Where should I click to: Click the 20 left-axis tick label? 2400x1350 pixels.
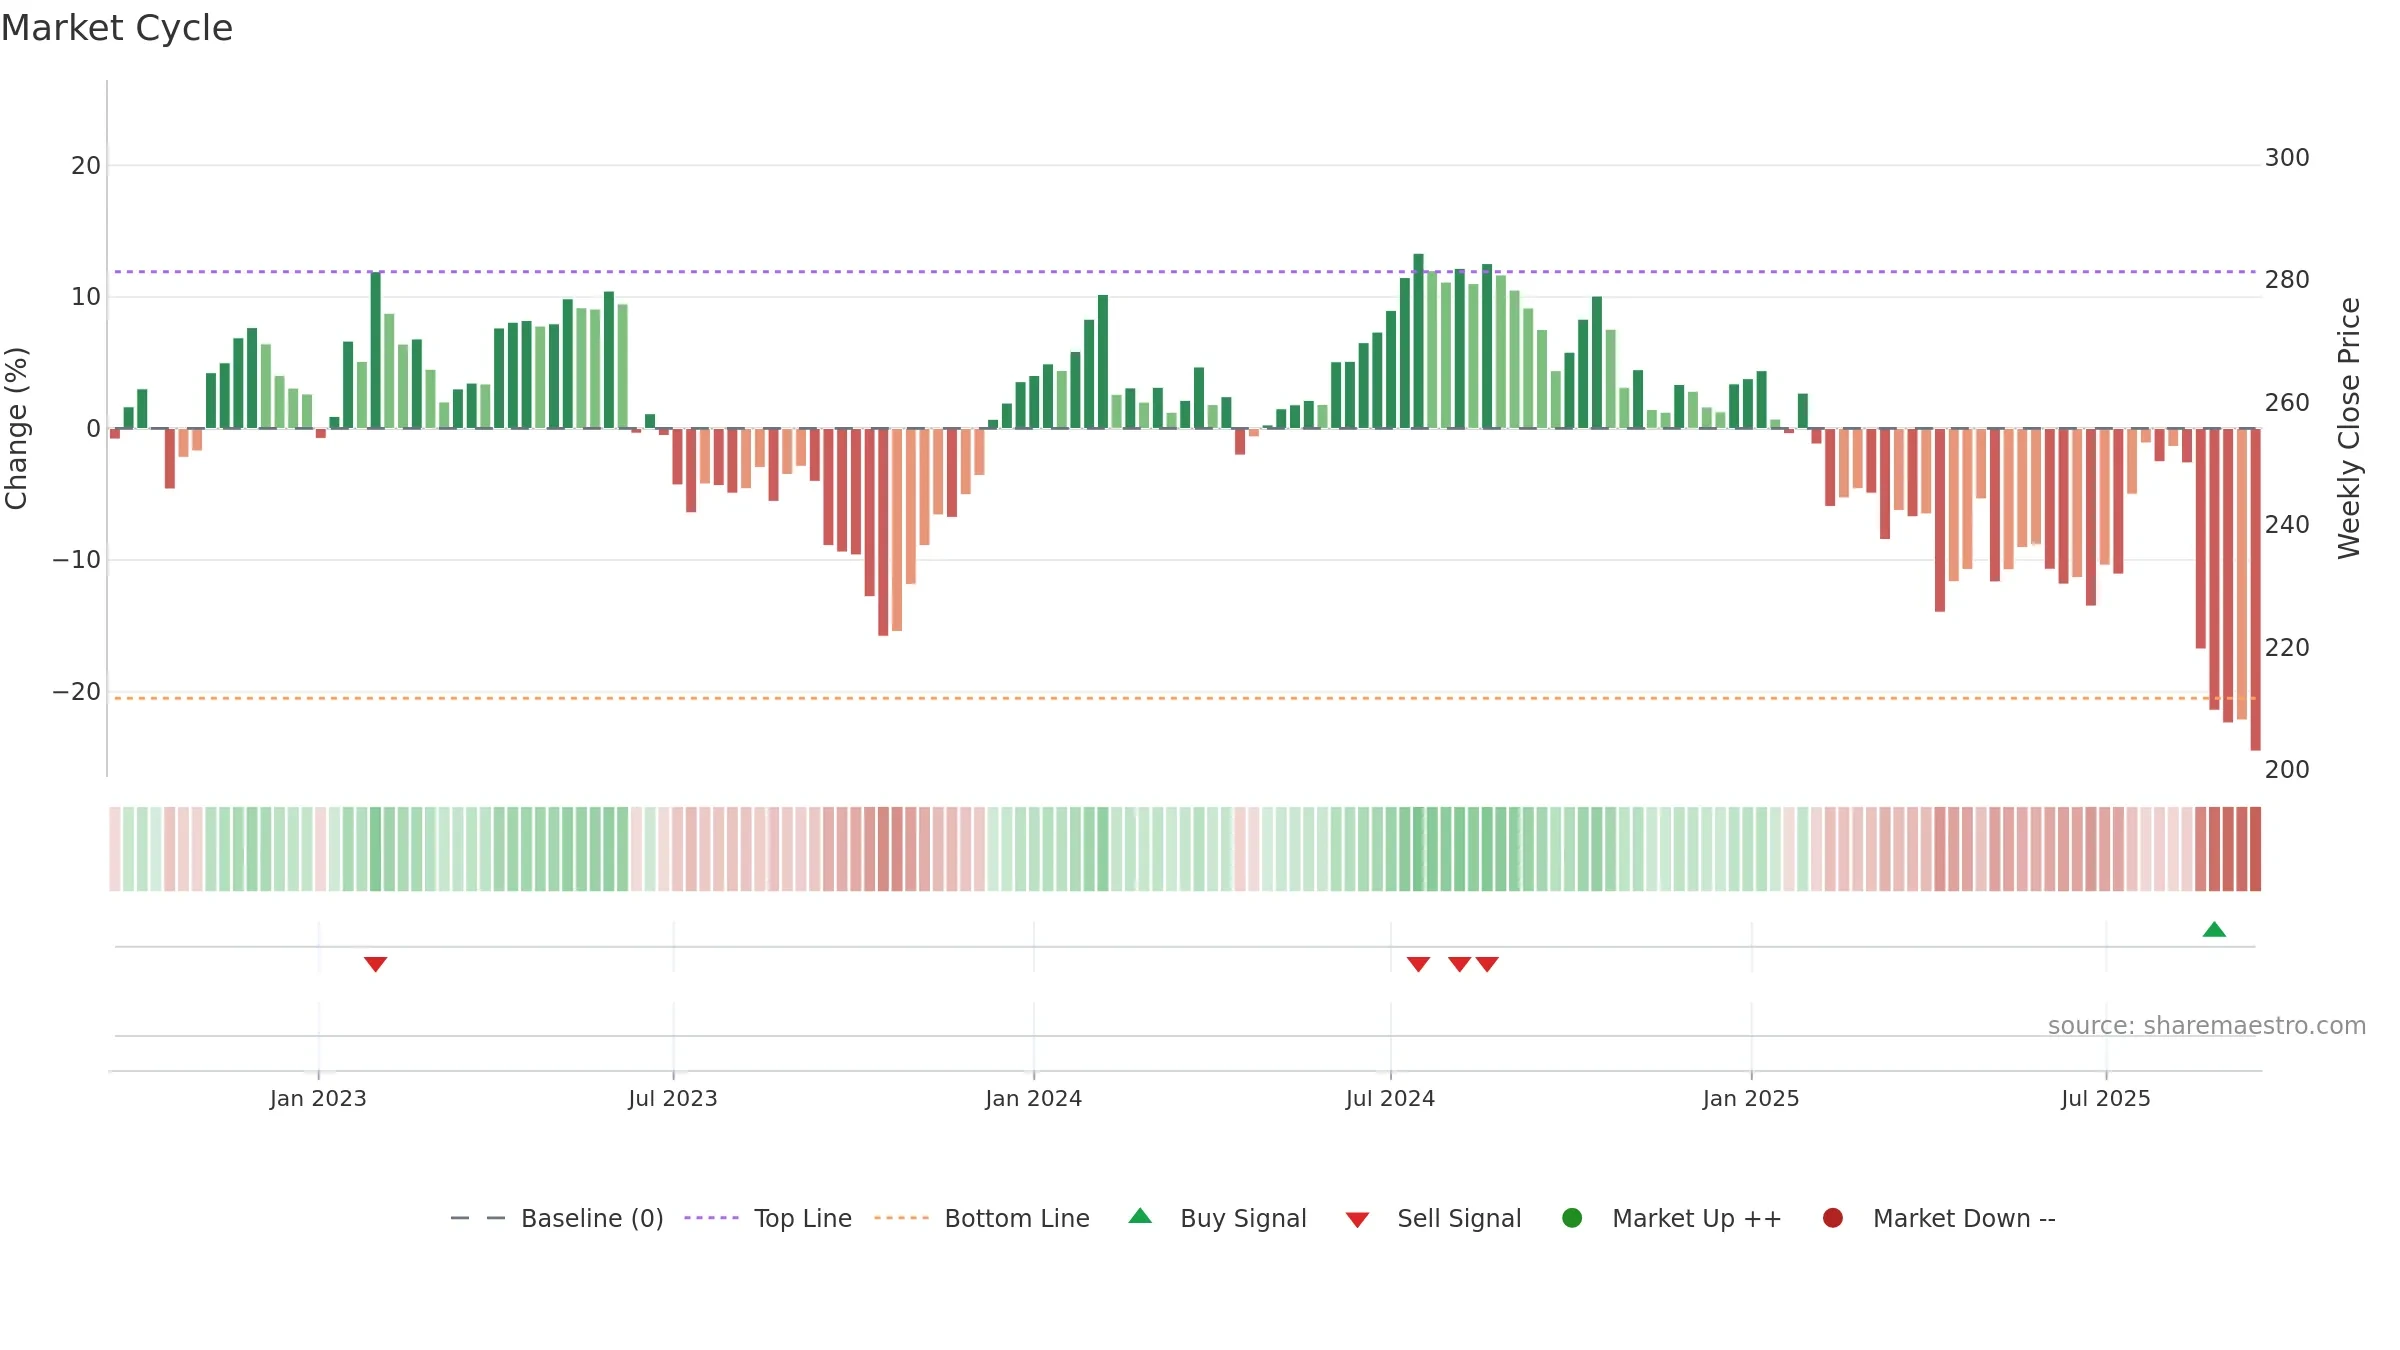[86, 166]
